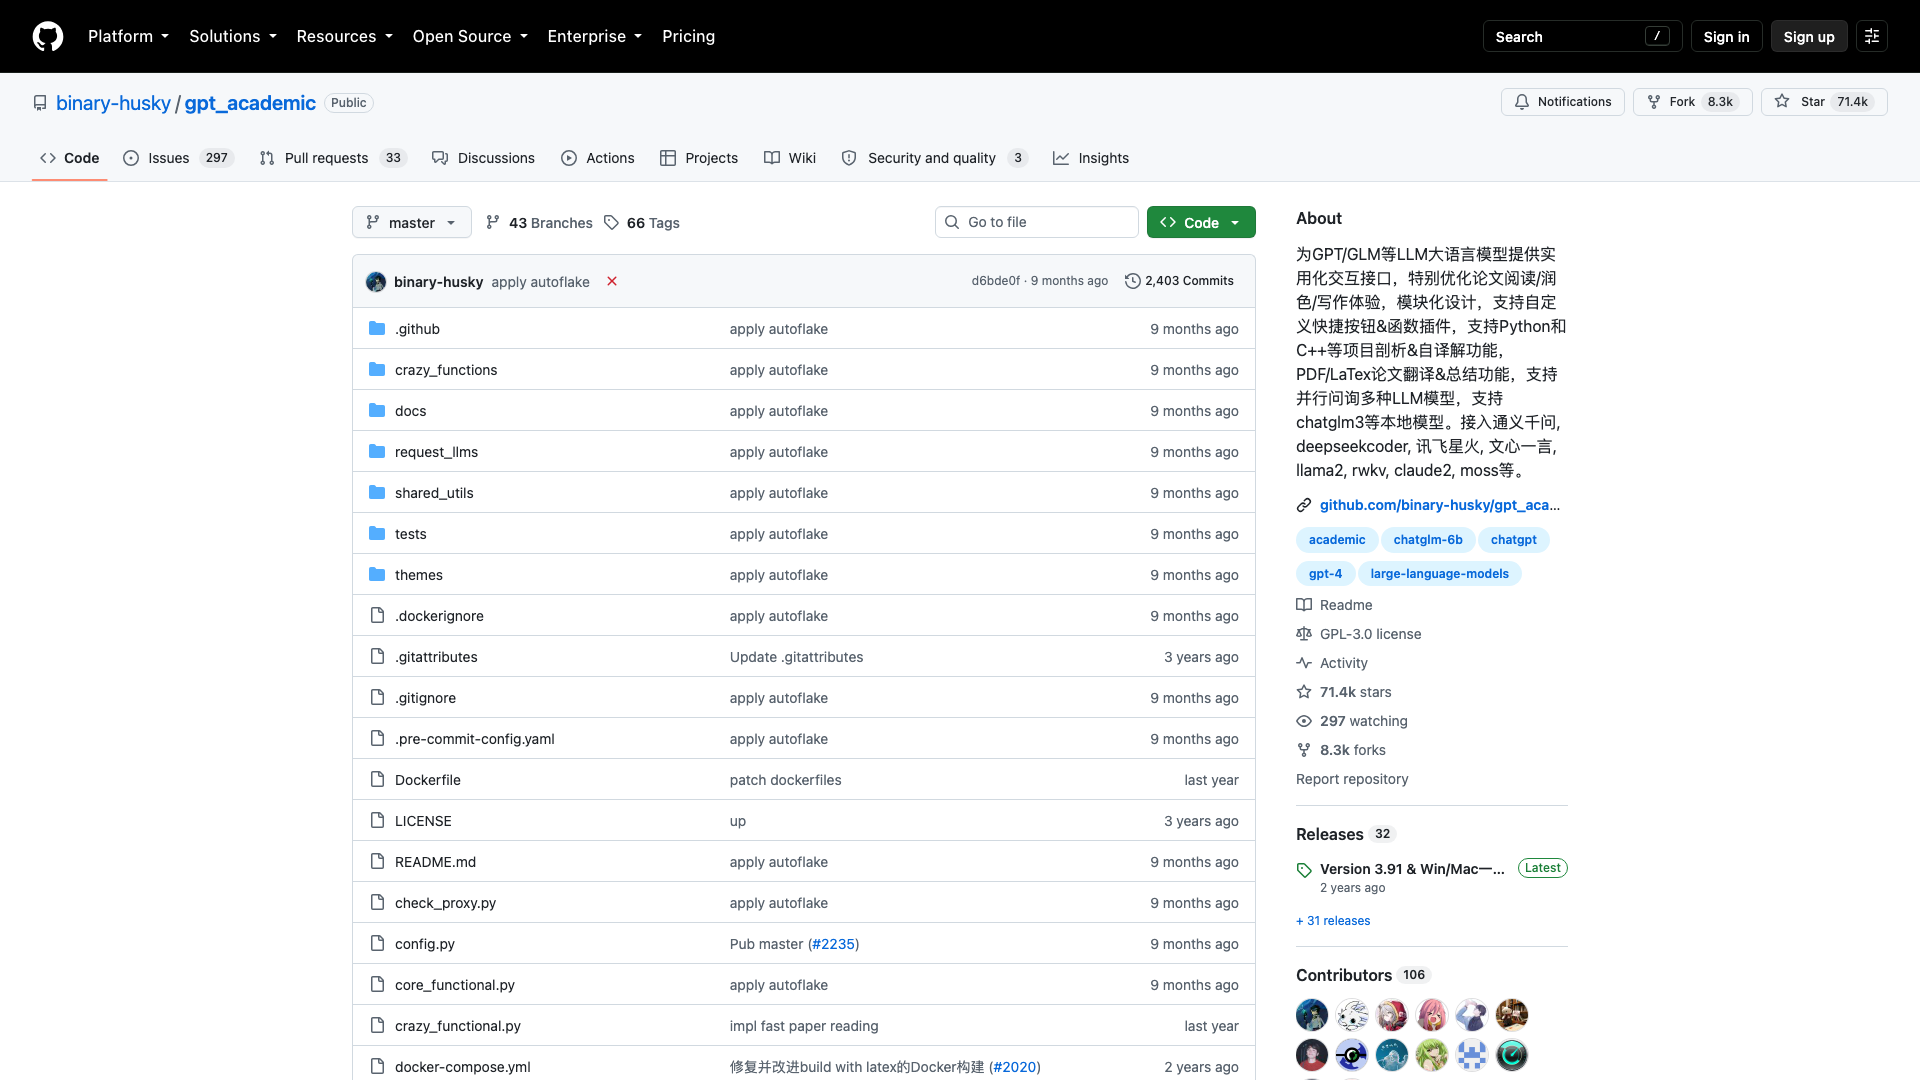
Task: Click the first contributor avatar
Action: click(1312, 1015)
